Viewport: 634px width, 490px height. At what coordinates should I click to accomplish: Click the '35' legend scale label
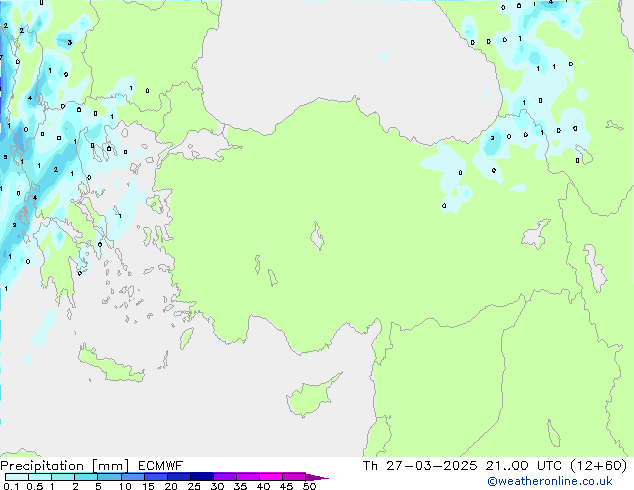click(240, 486)
